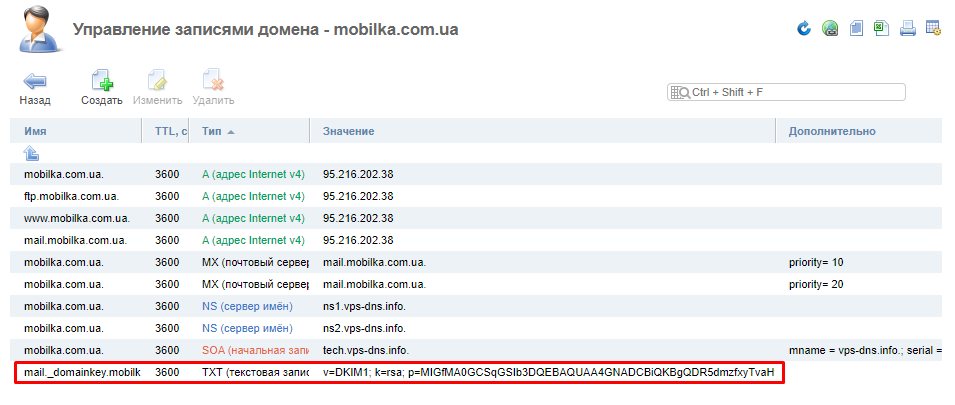Click the printer icon
The image size is (955, 405).
point(908,28)
